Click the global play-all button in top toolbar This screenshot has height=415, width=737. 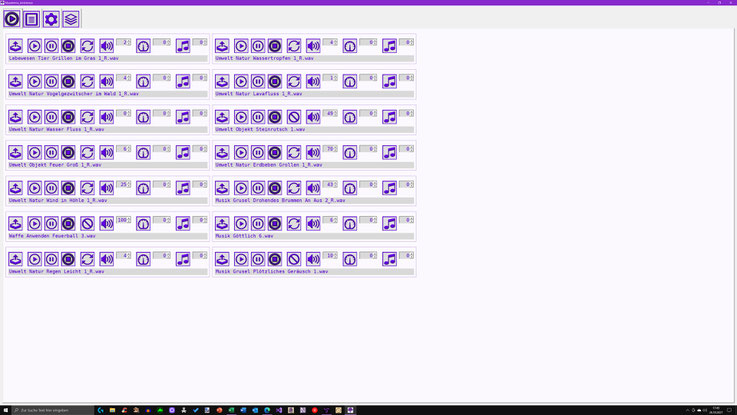[12, 19]
